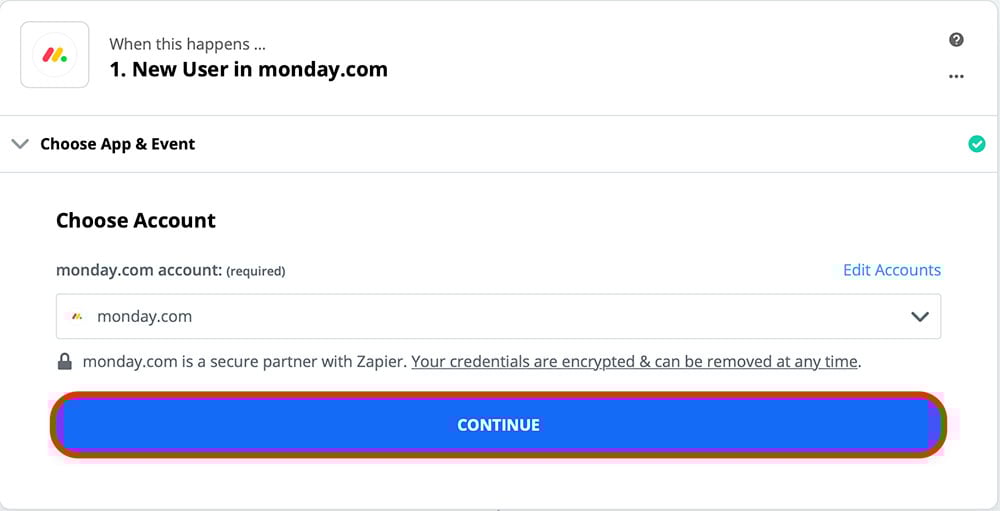This screenshot has width=1000, height=511.
Task: Click the Choose App & Event section header
Action: (x=118, y=144)
